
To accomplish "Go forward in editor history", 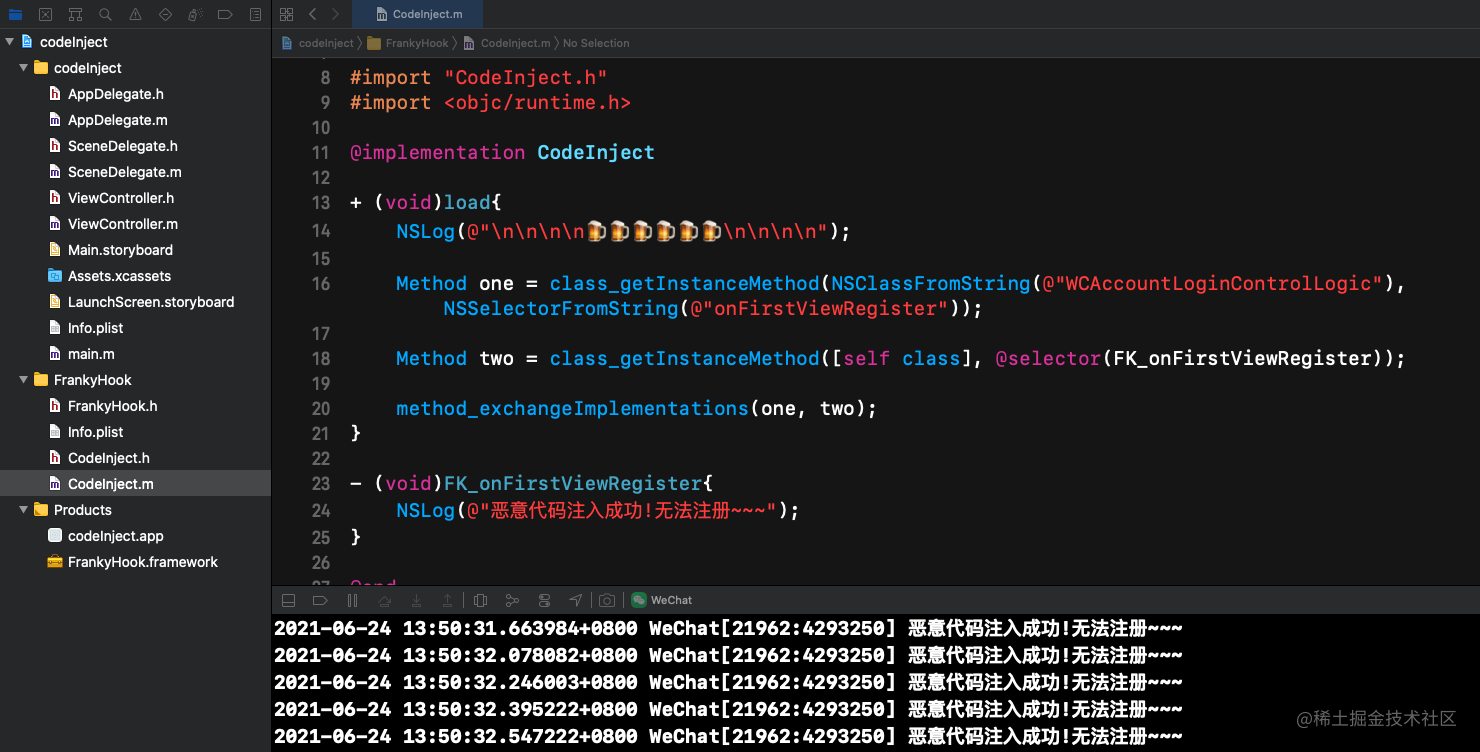I will (335, 14).
